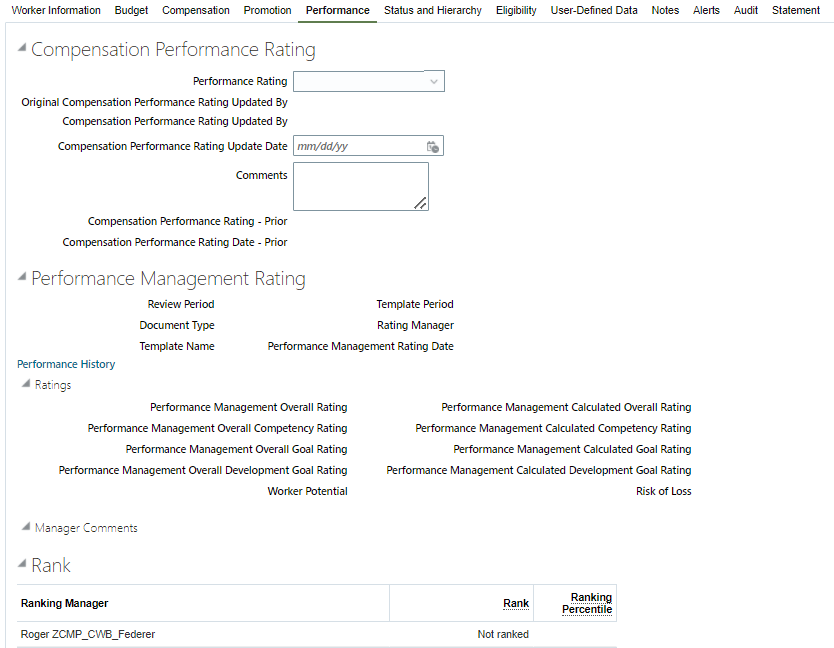This screenshot has width=834, height=648.
Task: Click the Review Period label
Action: coord(181,304)
